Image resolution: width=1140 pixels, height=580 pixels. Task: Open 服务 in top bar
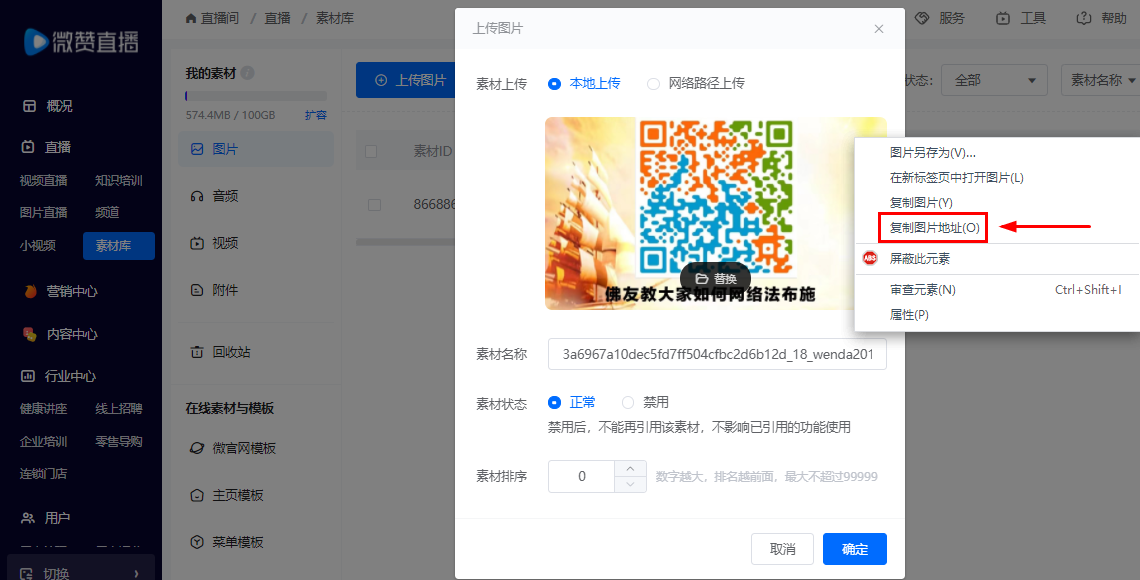pyautogui.click(x=940, y=18)
